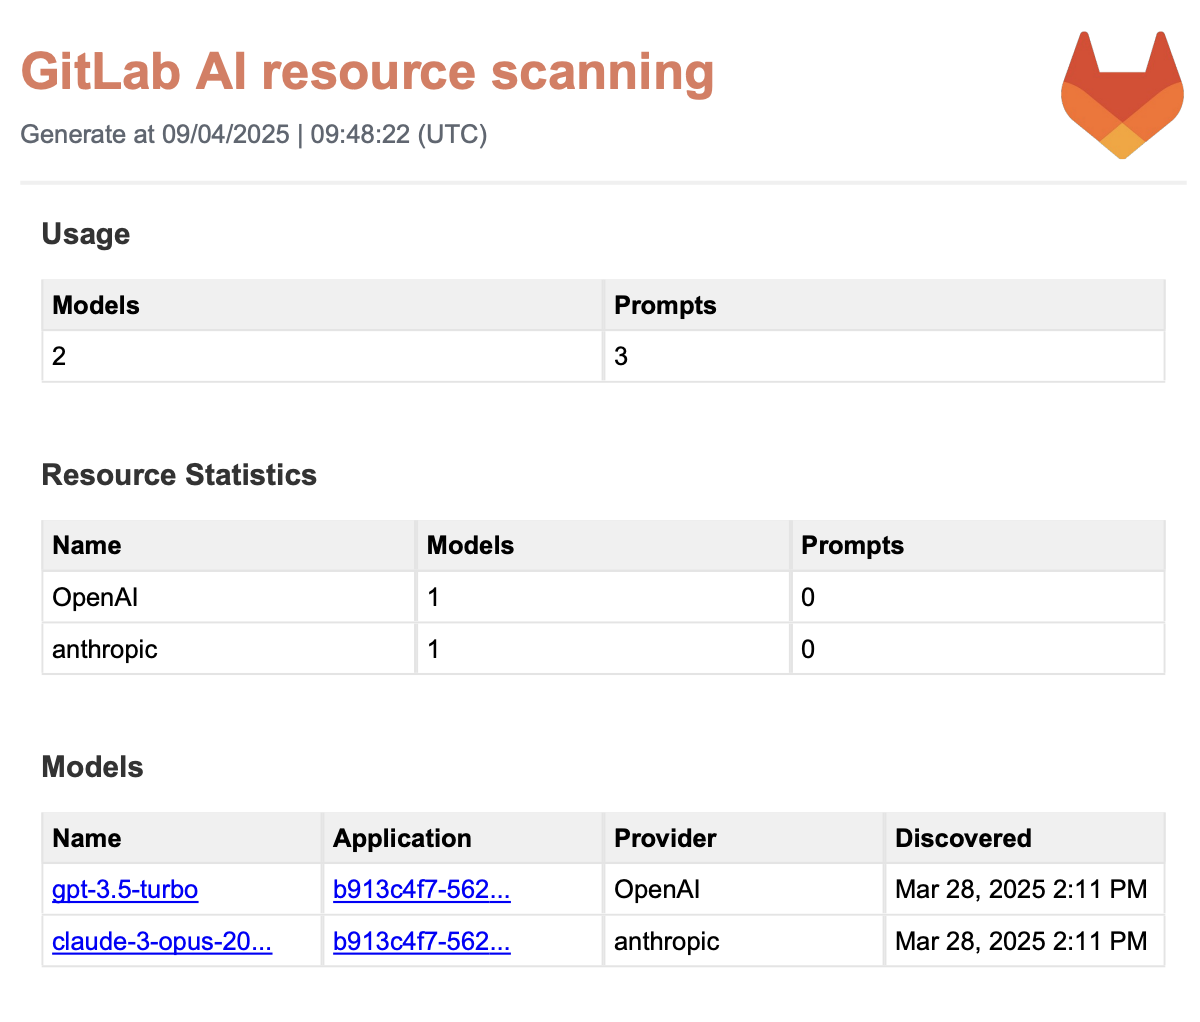Open the gpt-3.5-turbo model link
The width and height of the screenshot is (1200, 1022).
[125, 889]
